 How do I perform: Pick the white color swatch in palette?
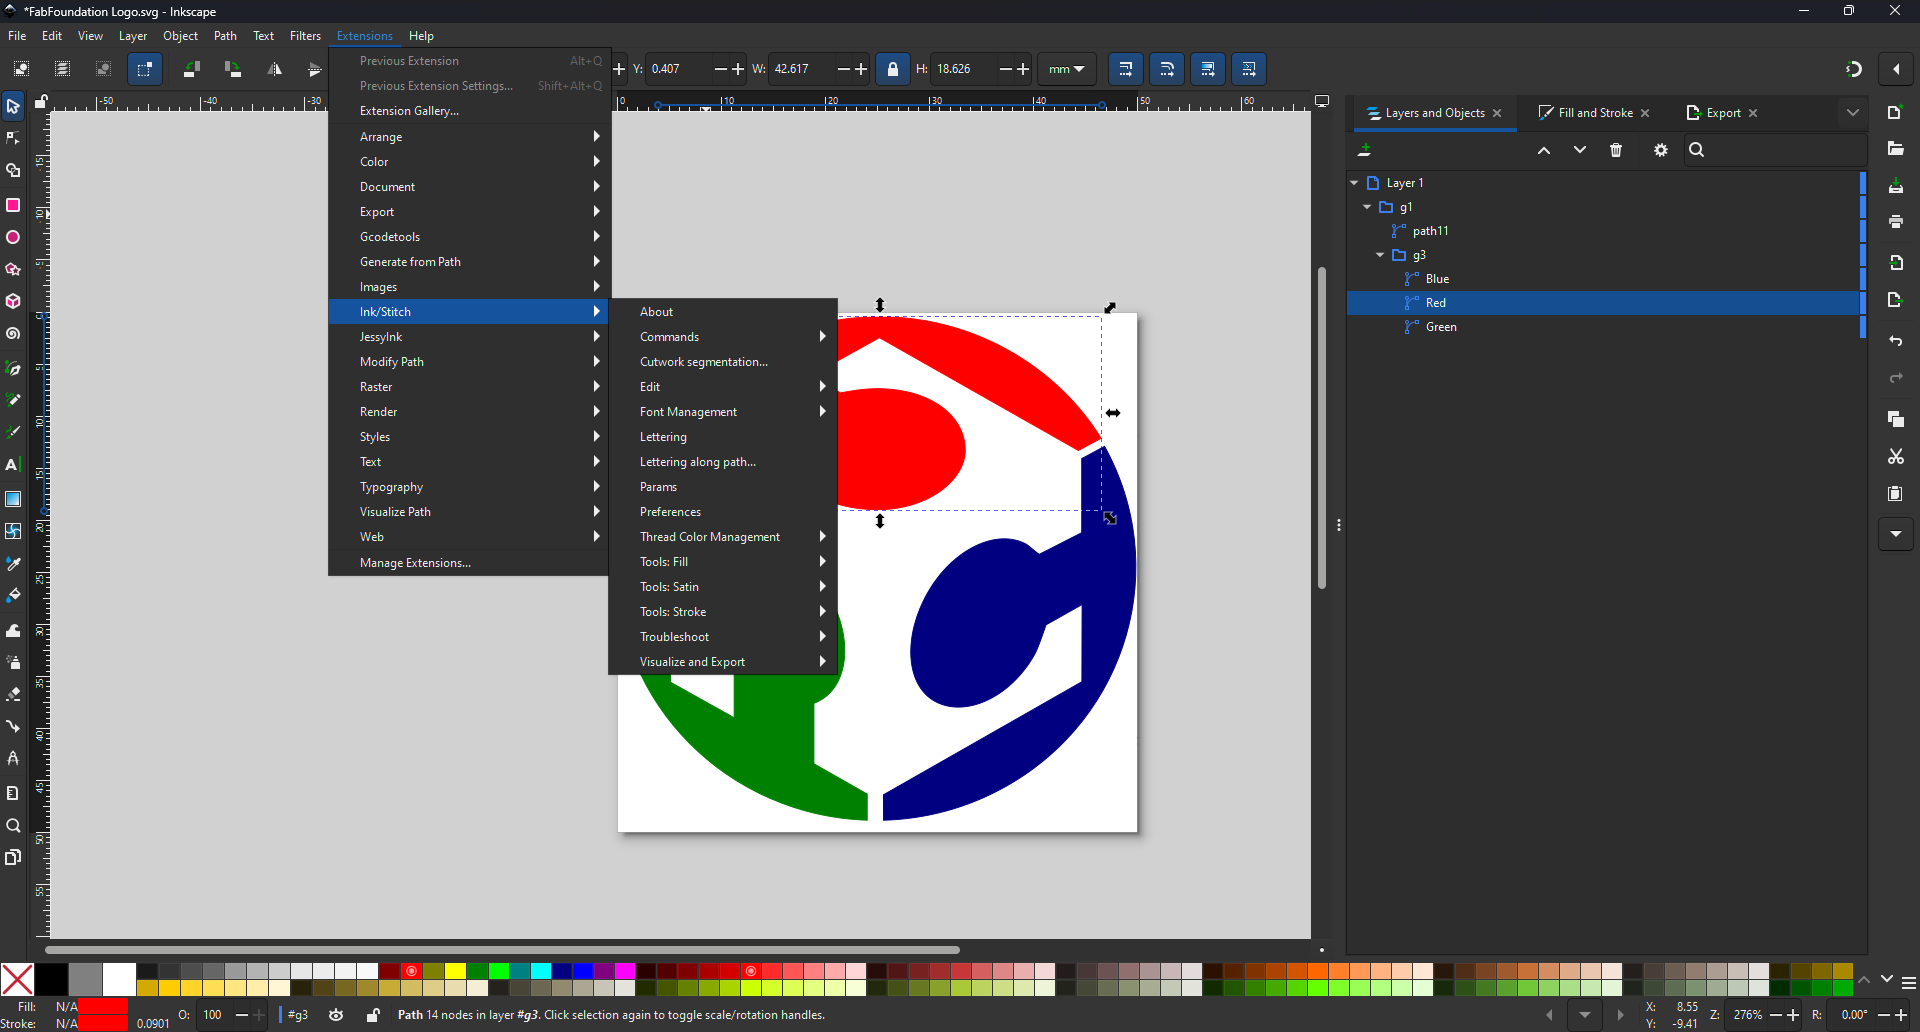click(119, 979)
